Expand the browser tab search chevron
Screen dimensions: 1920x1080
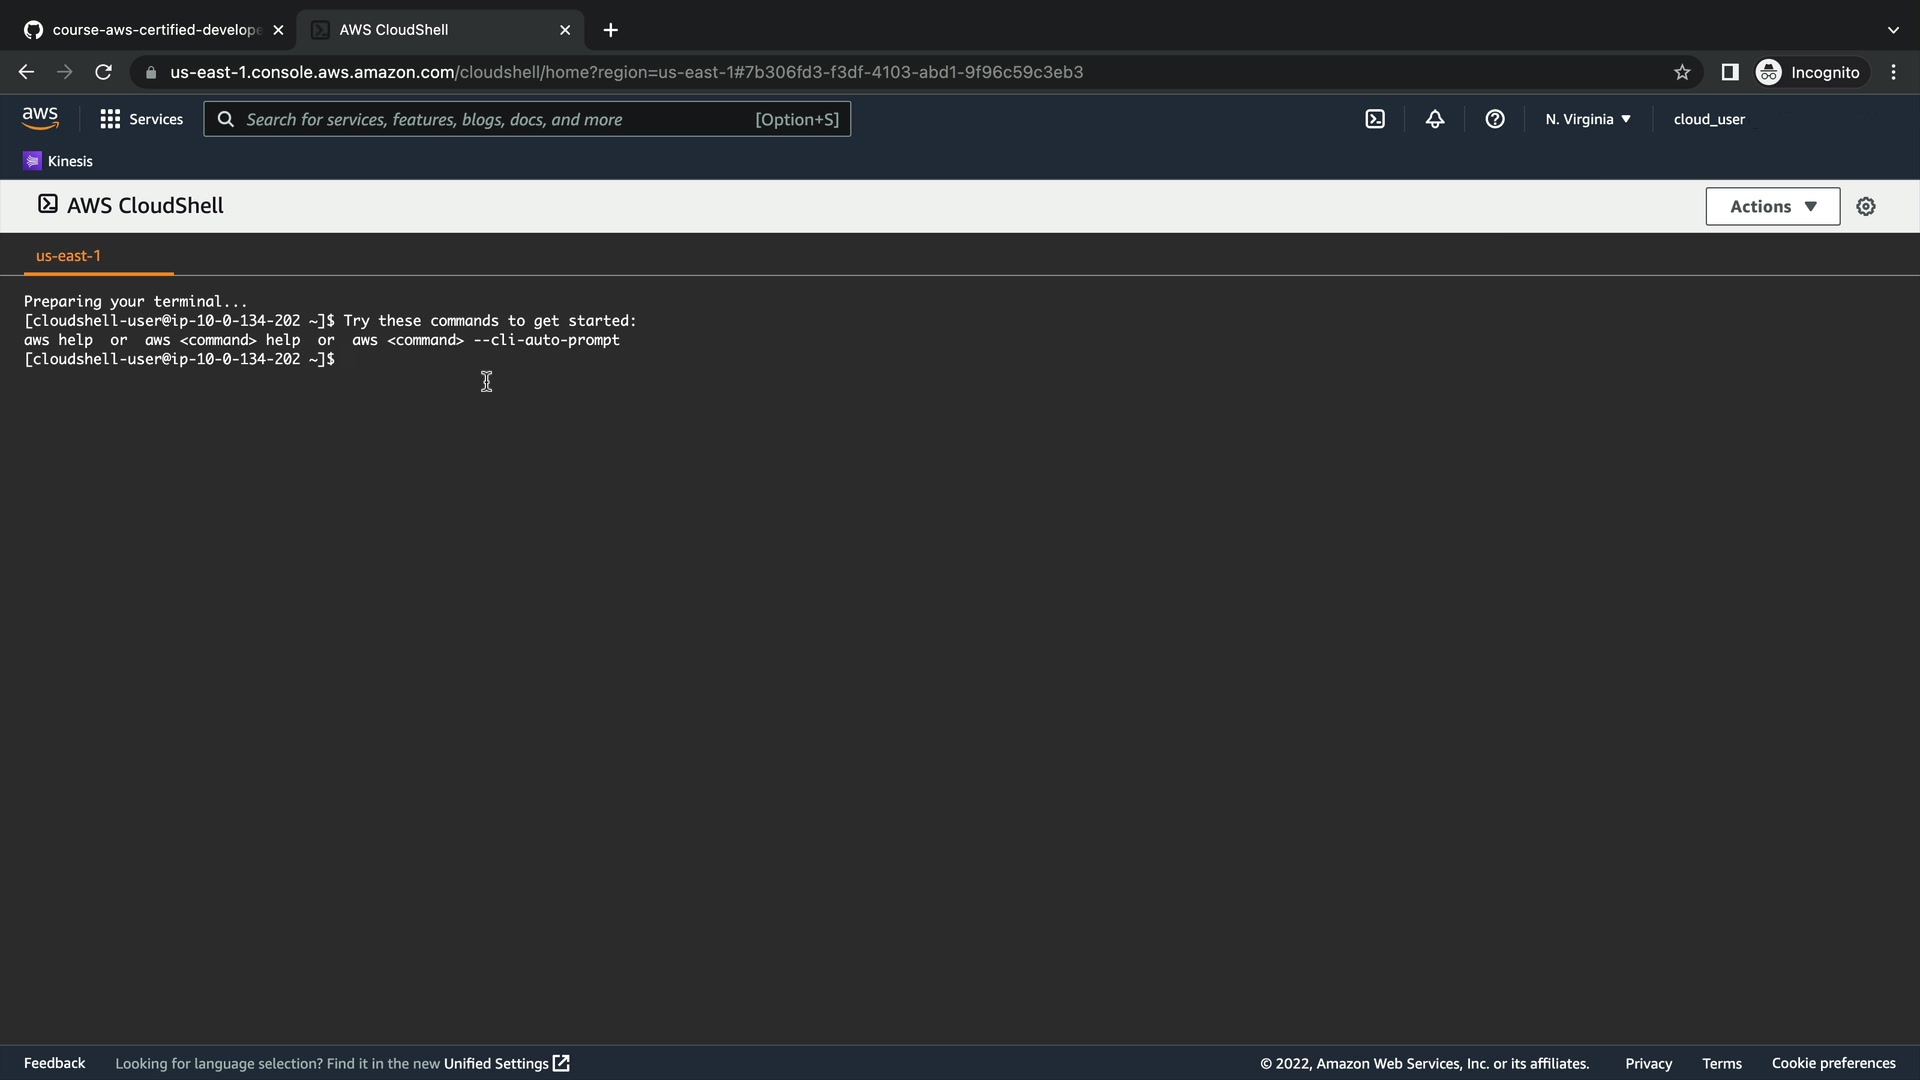1893,30
